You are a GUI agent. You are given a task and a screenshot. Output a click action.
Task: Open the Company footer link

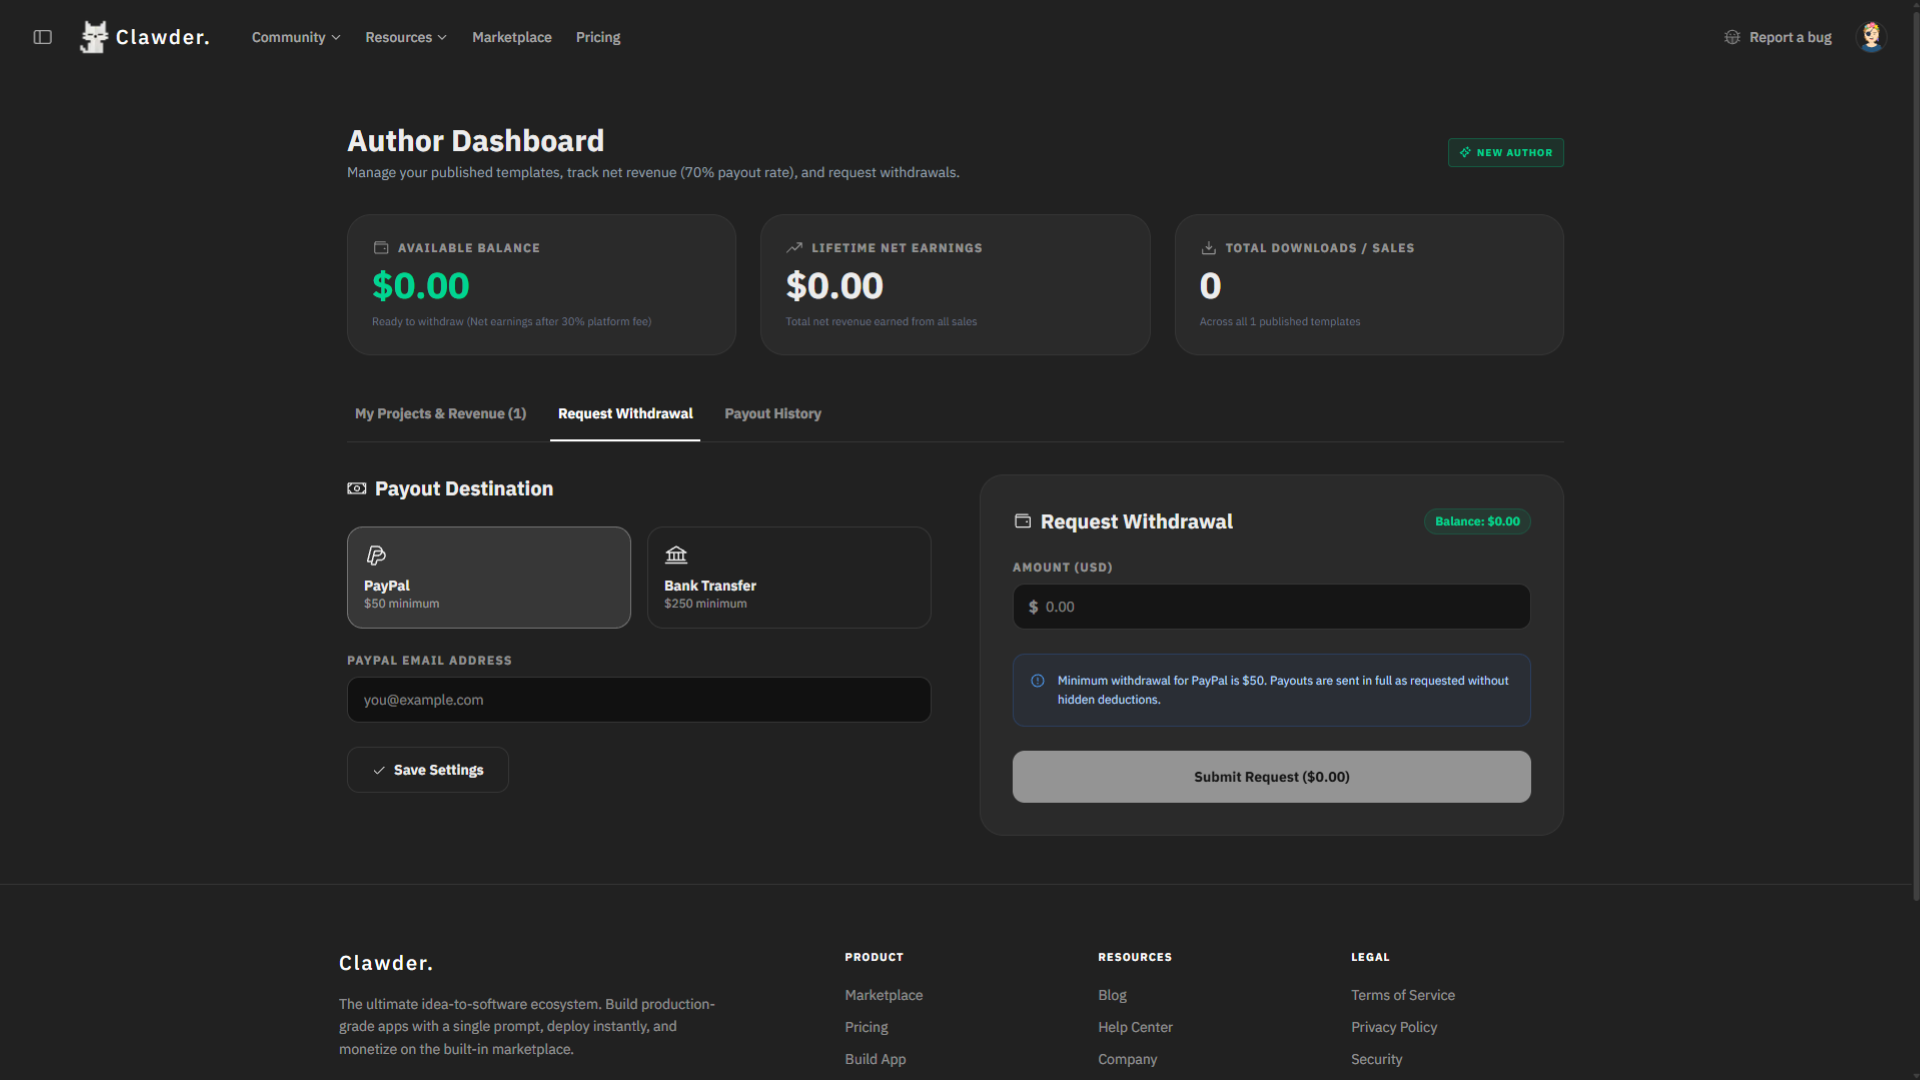coord(1127,1059)
